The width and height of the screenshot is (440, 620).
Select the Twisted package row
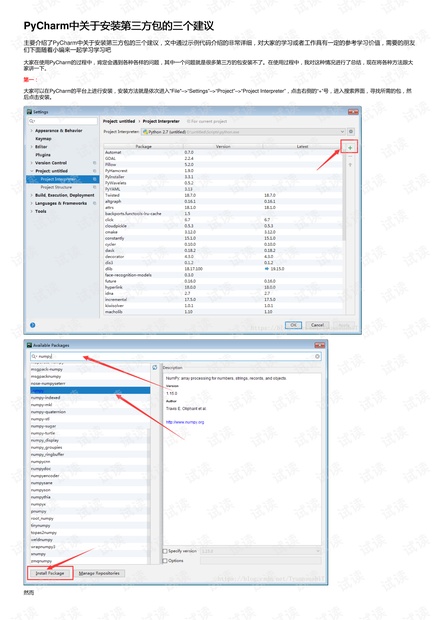click(223, 195)
